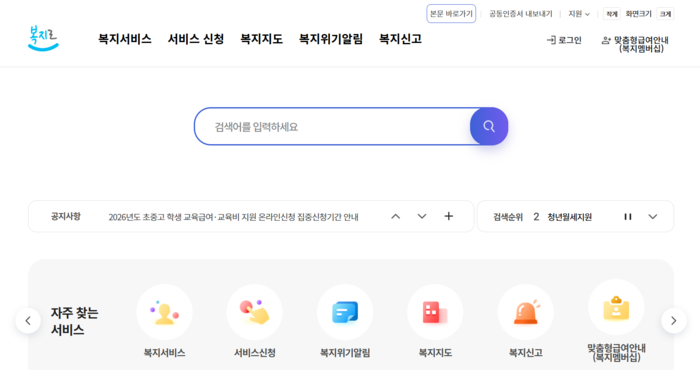Open the 서비스 신청 menu
700x370 pixels.
tap(196, 39)
